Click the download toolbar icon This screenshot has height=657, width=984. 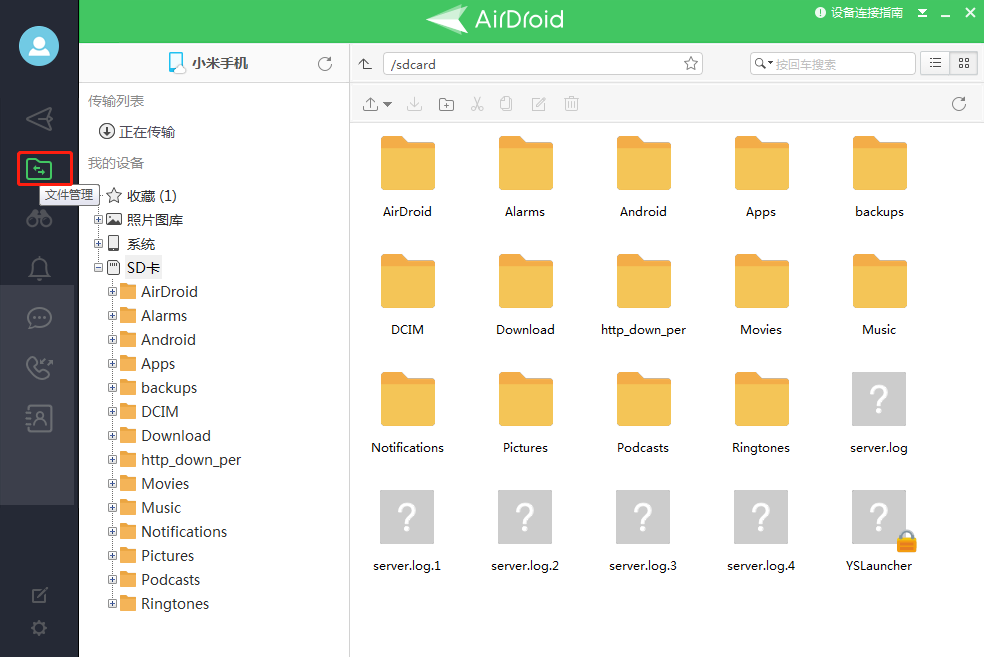coord(414,104)
